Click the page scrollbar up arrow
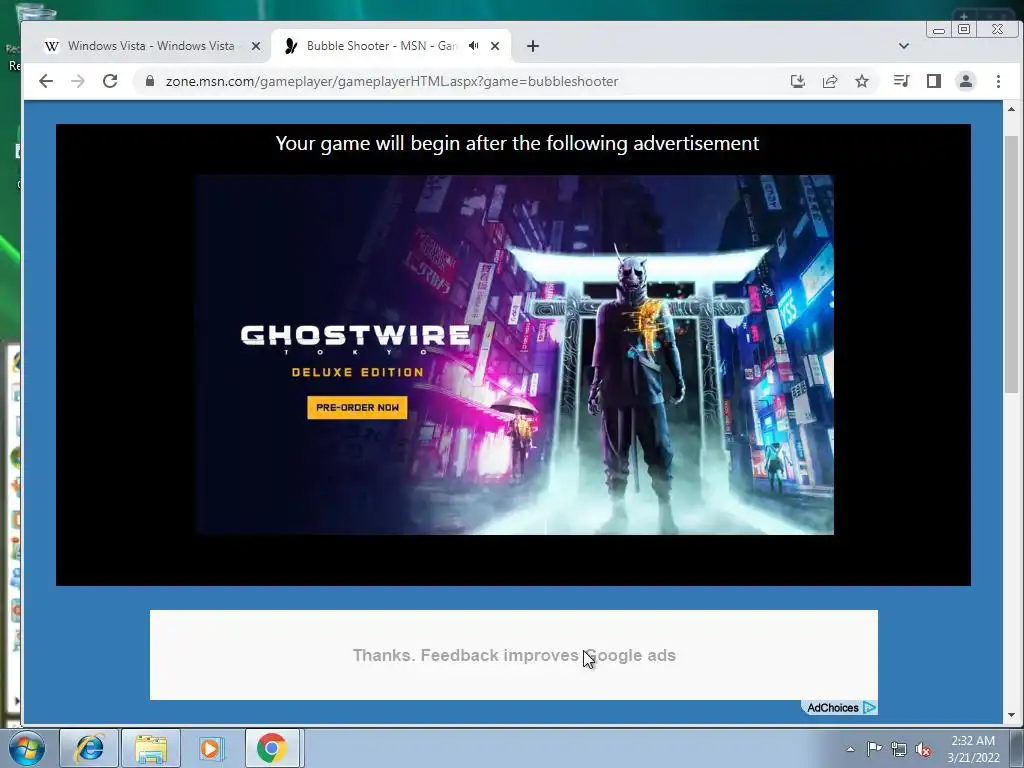This screenshot has height=768, width=1024. pos(1012,109)
